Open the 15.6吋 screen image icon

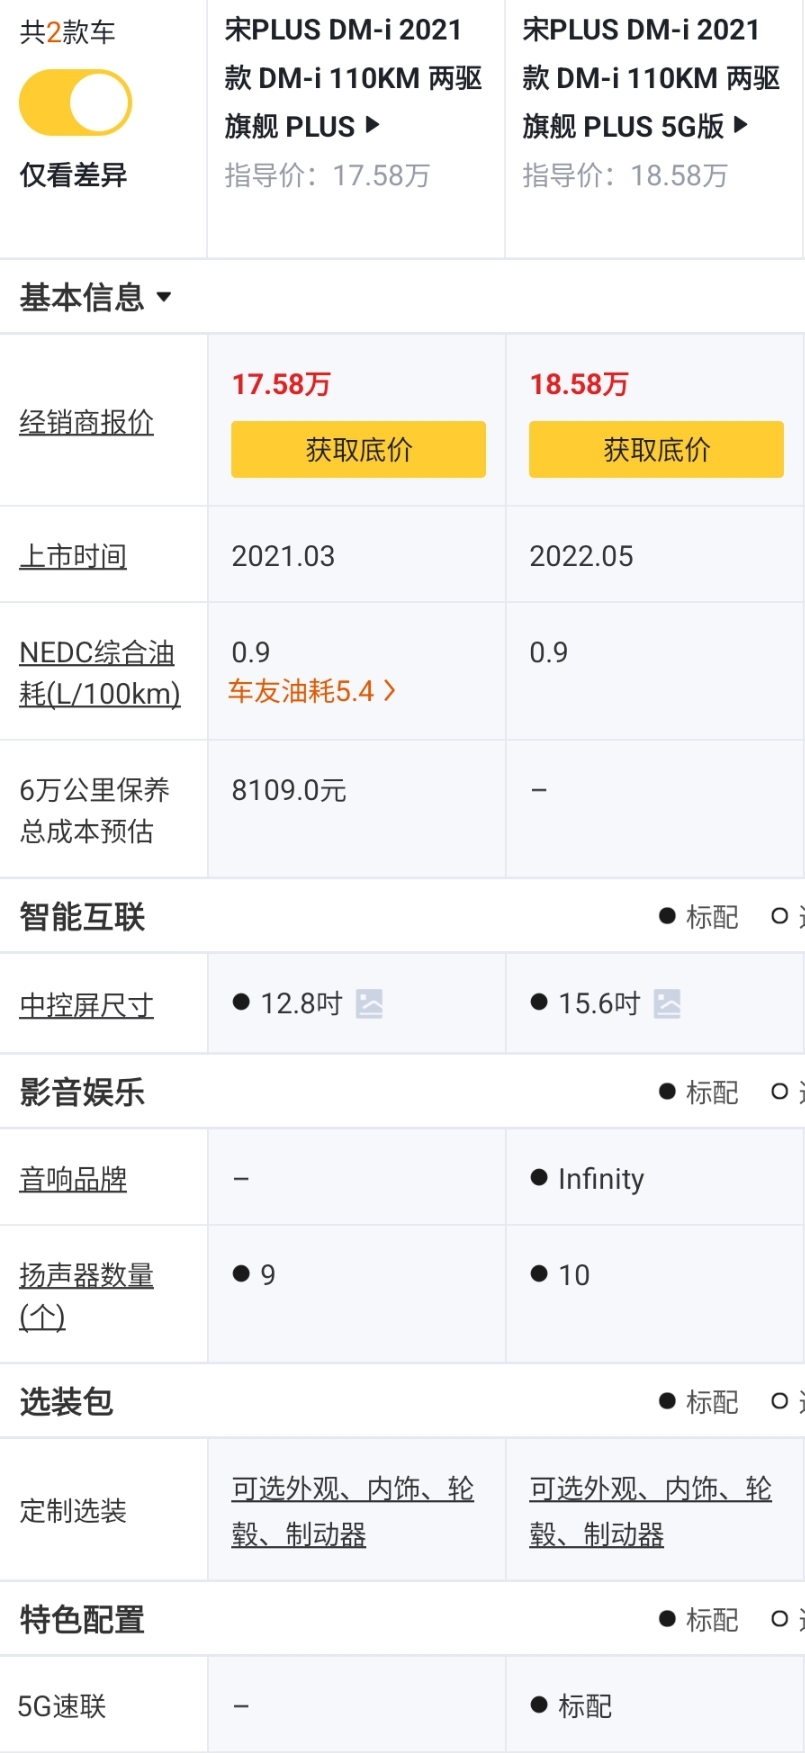point(667,1003)
